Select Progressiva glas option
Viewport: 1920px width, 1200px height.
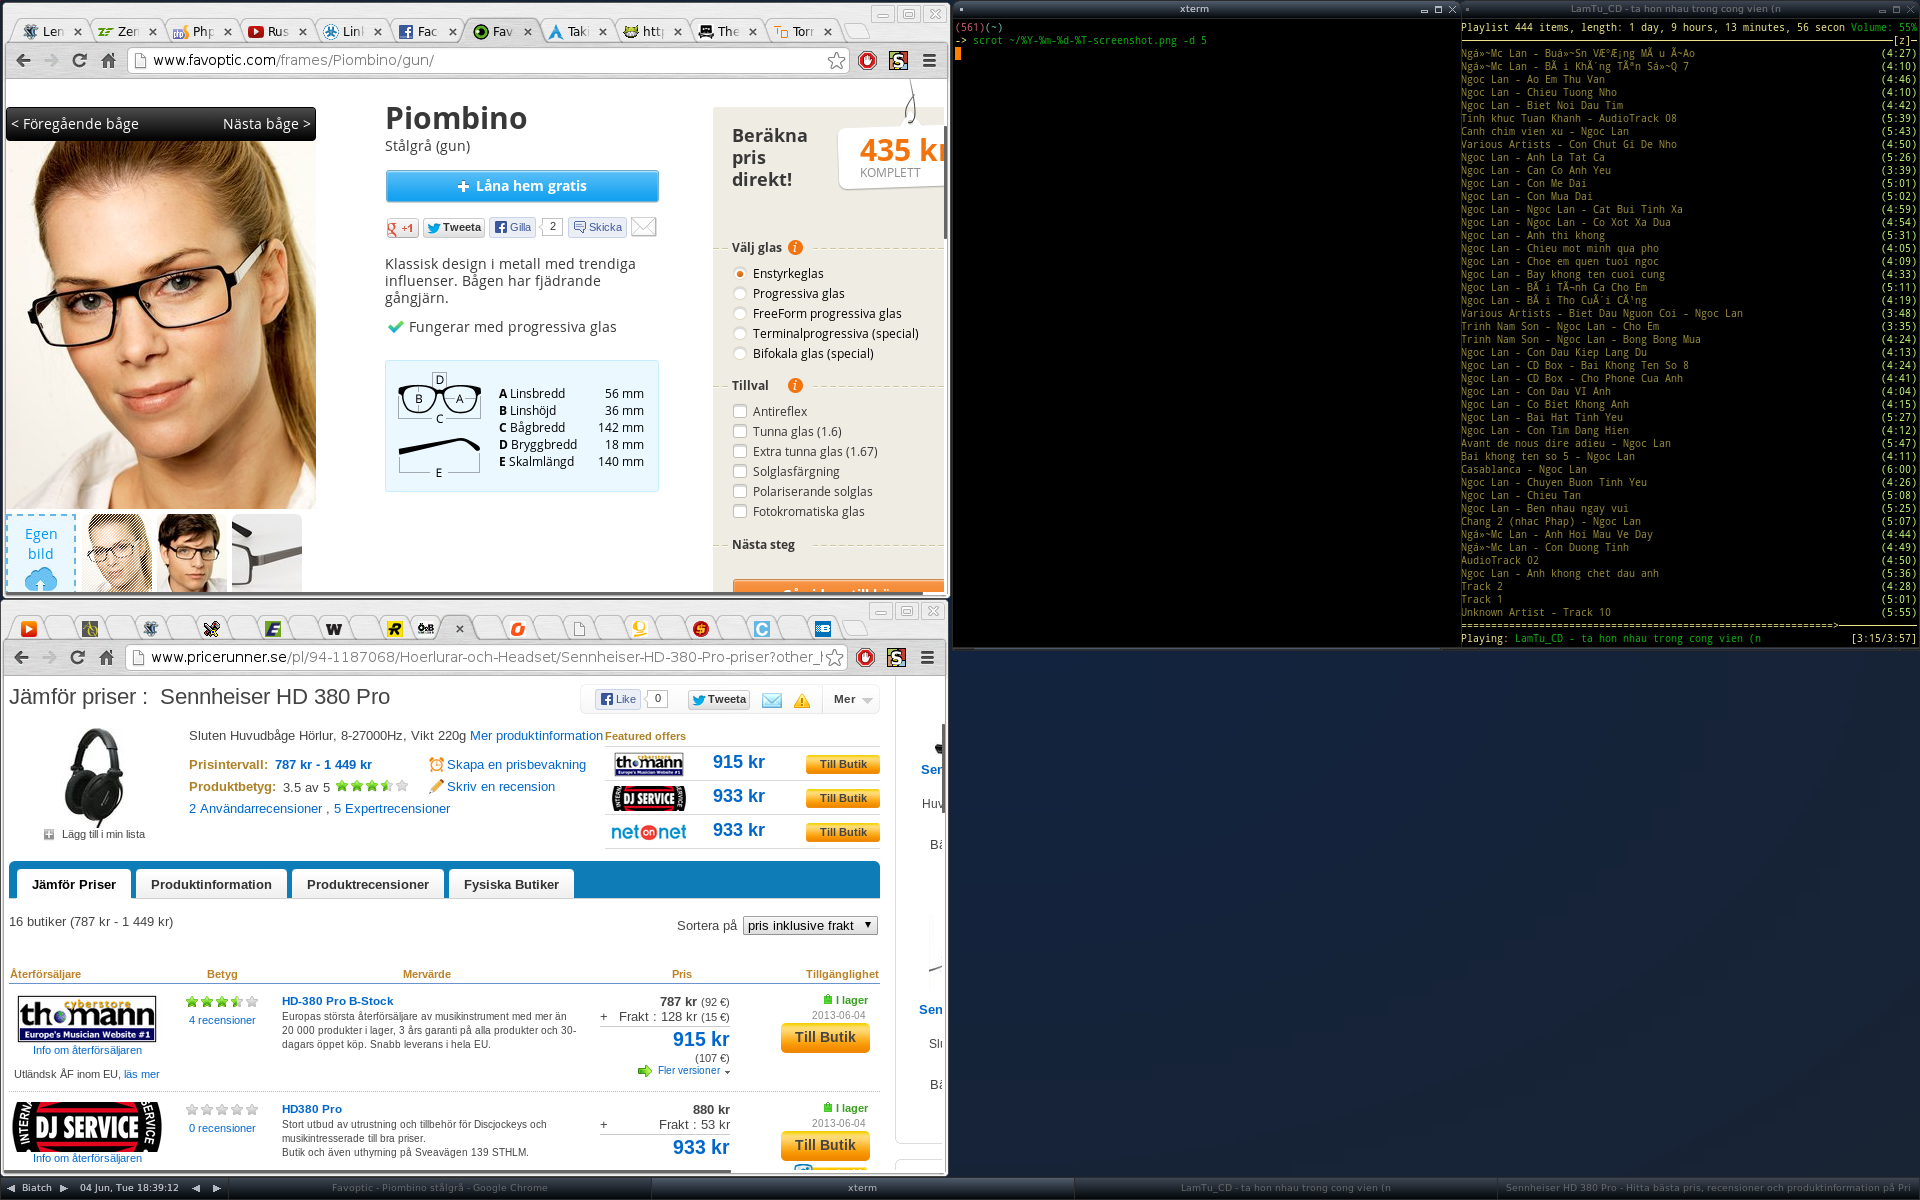739,293
